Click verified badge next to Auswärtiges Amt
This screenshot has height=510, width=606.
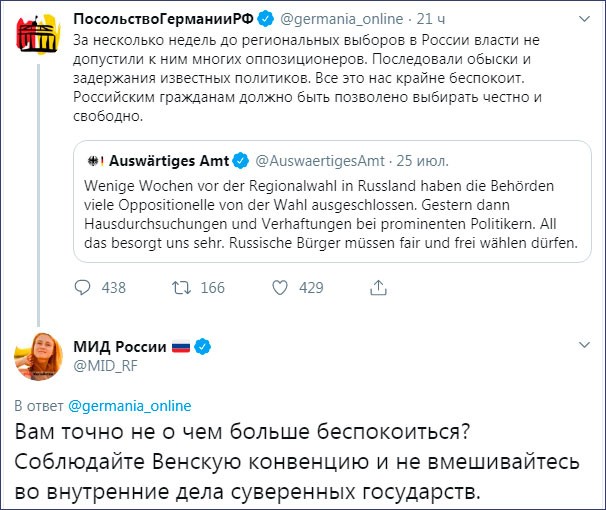(x=240, y=160)
